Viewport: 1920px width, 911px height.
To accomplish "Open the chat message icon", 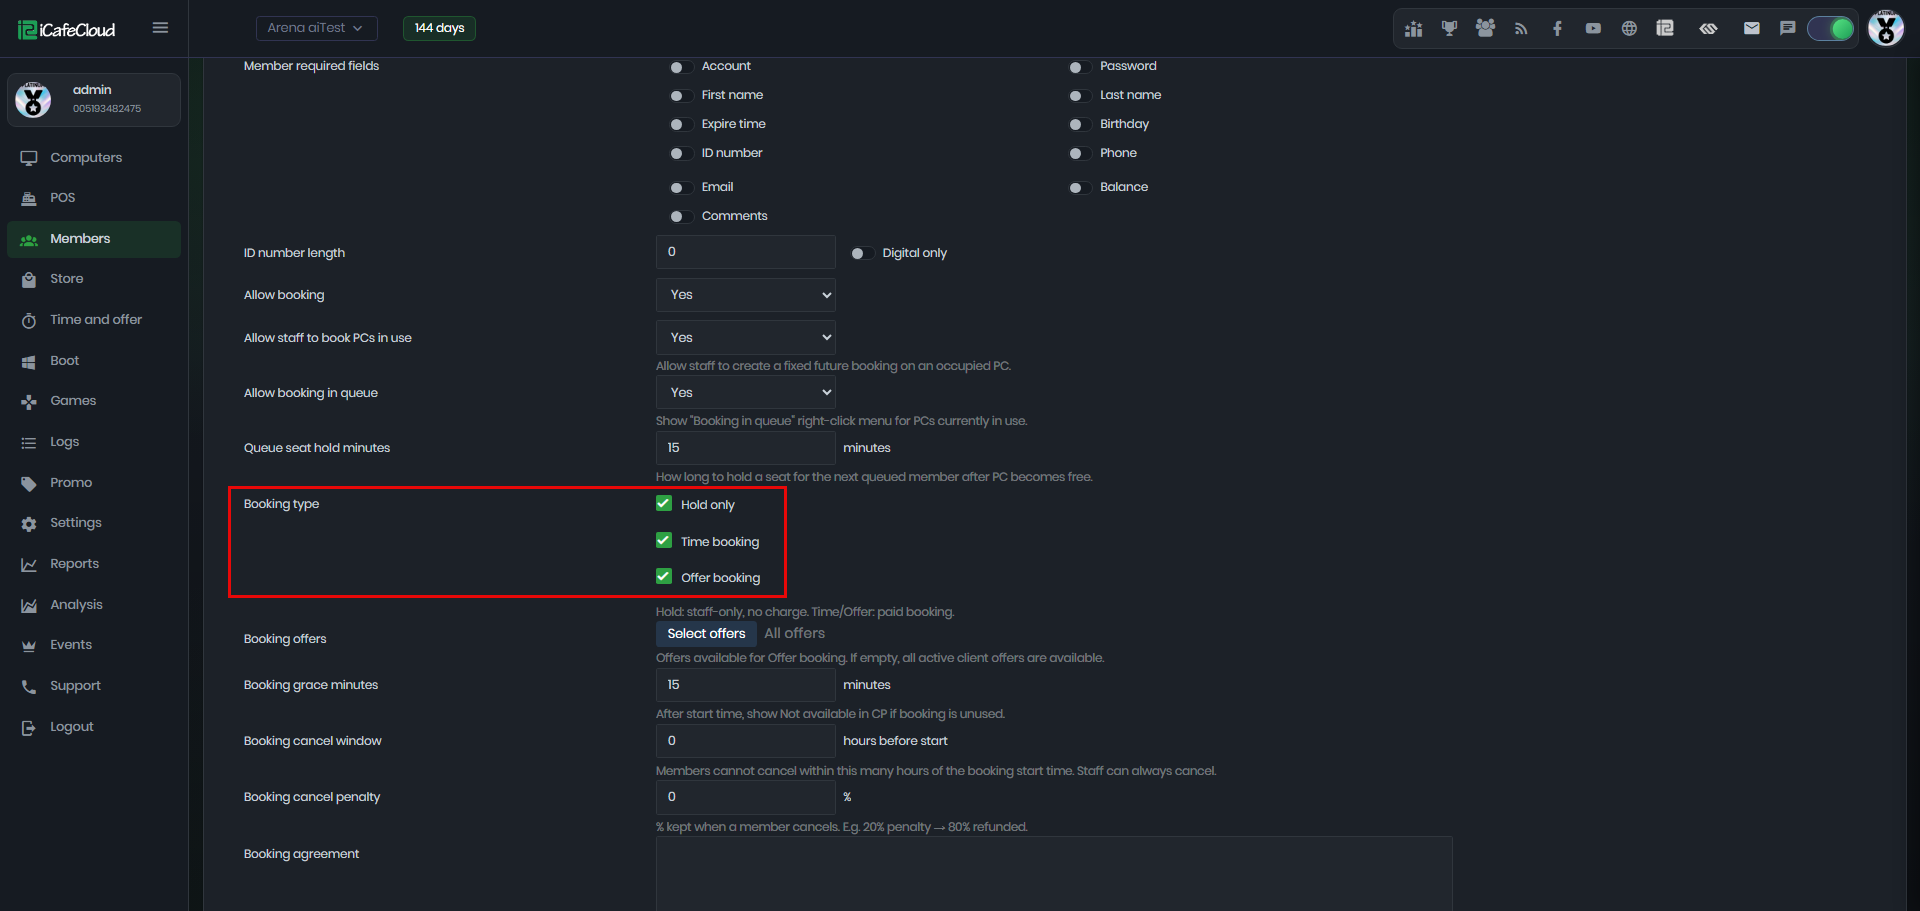I will 1788,29.
